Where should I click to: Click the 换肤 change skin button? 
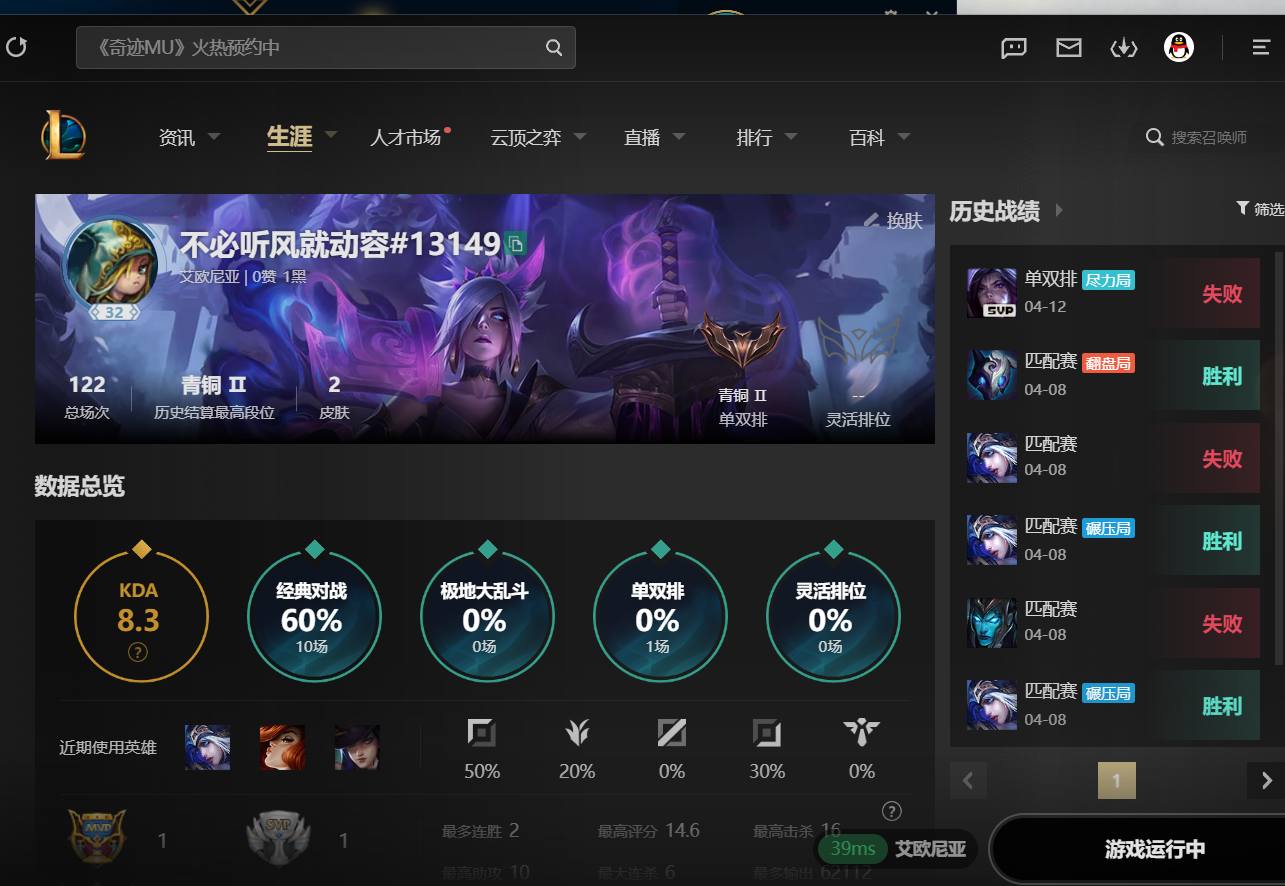click(x=893, y=220)
